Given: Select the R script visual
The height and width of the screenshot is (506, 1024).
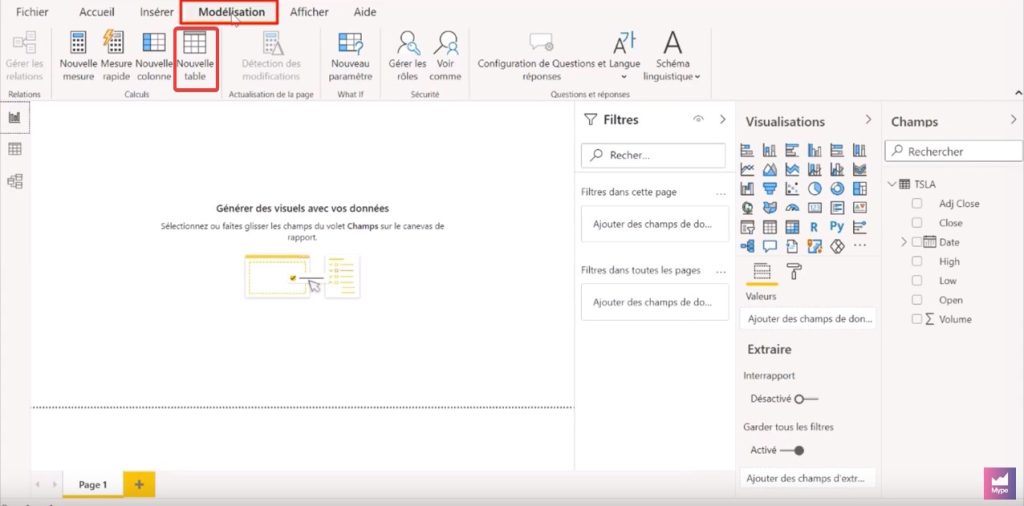Looking at the screenshot, I should (814, 227).
